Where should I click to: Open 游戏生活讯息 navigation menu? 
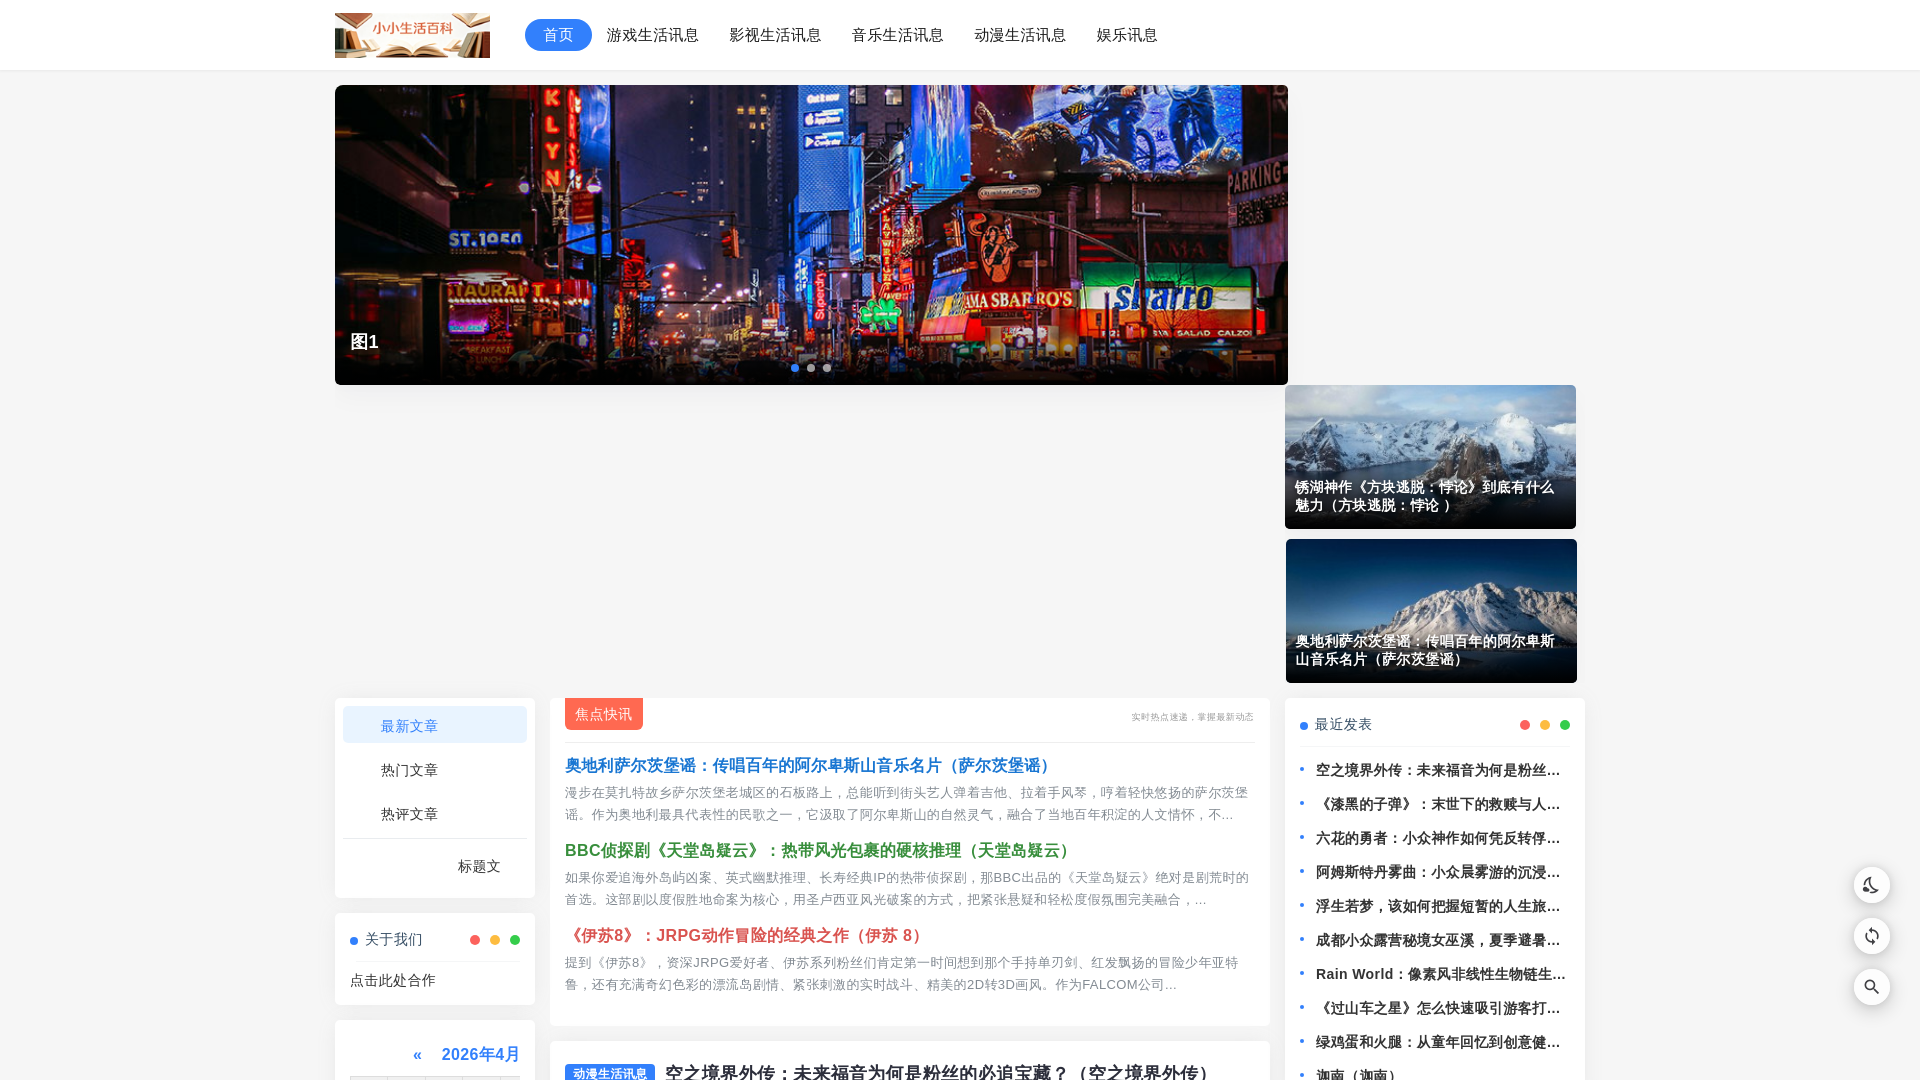coord(652,35)
